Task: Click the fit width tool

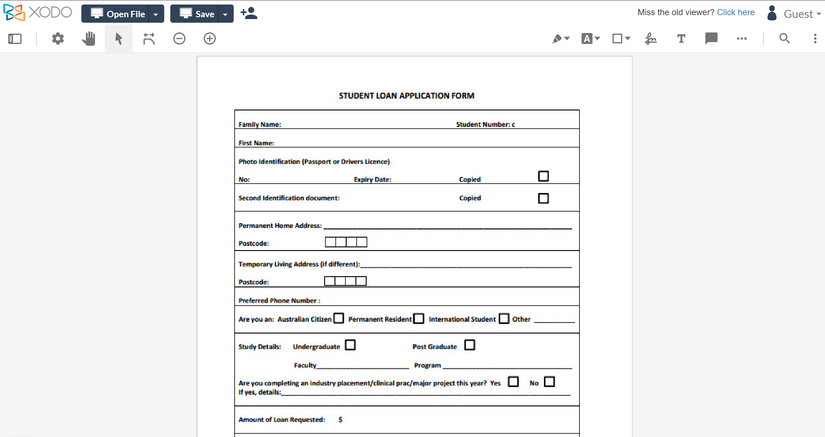Action: [149, 38]
